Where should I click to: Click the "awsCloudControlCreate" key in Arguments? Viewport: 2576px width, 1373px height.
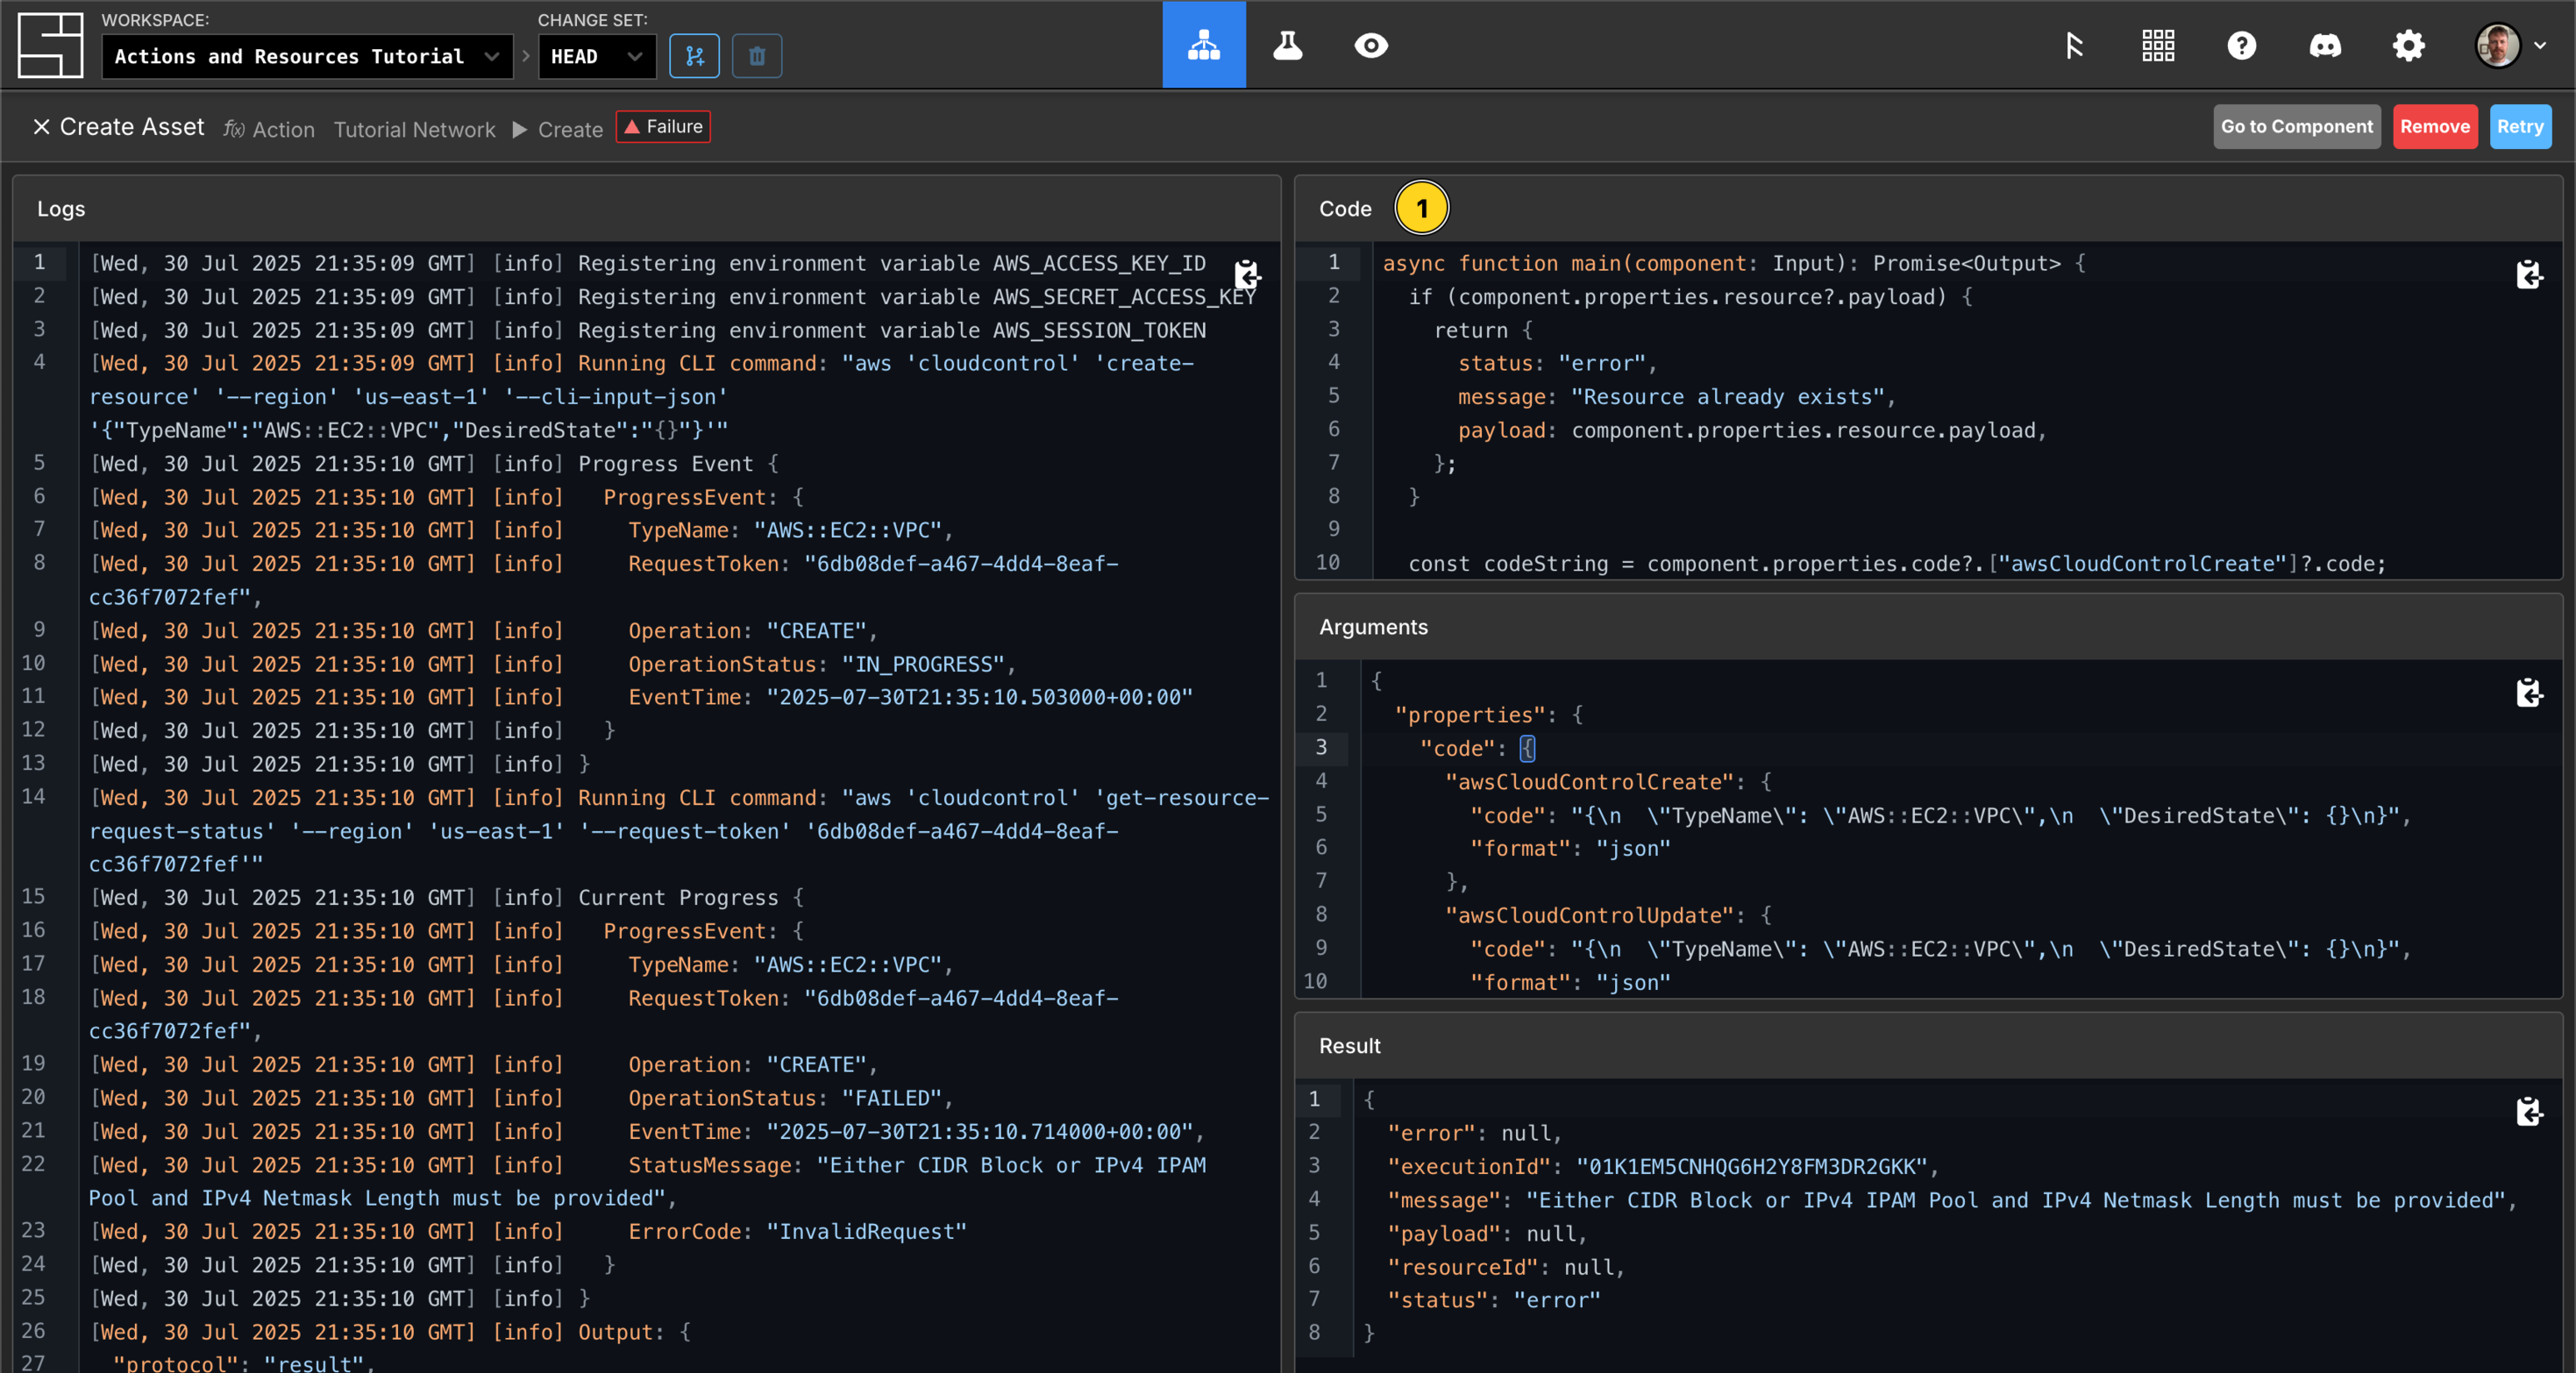pyautogui.click(x=1590, y=782)
